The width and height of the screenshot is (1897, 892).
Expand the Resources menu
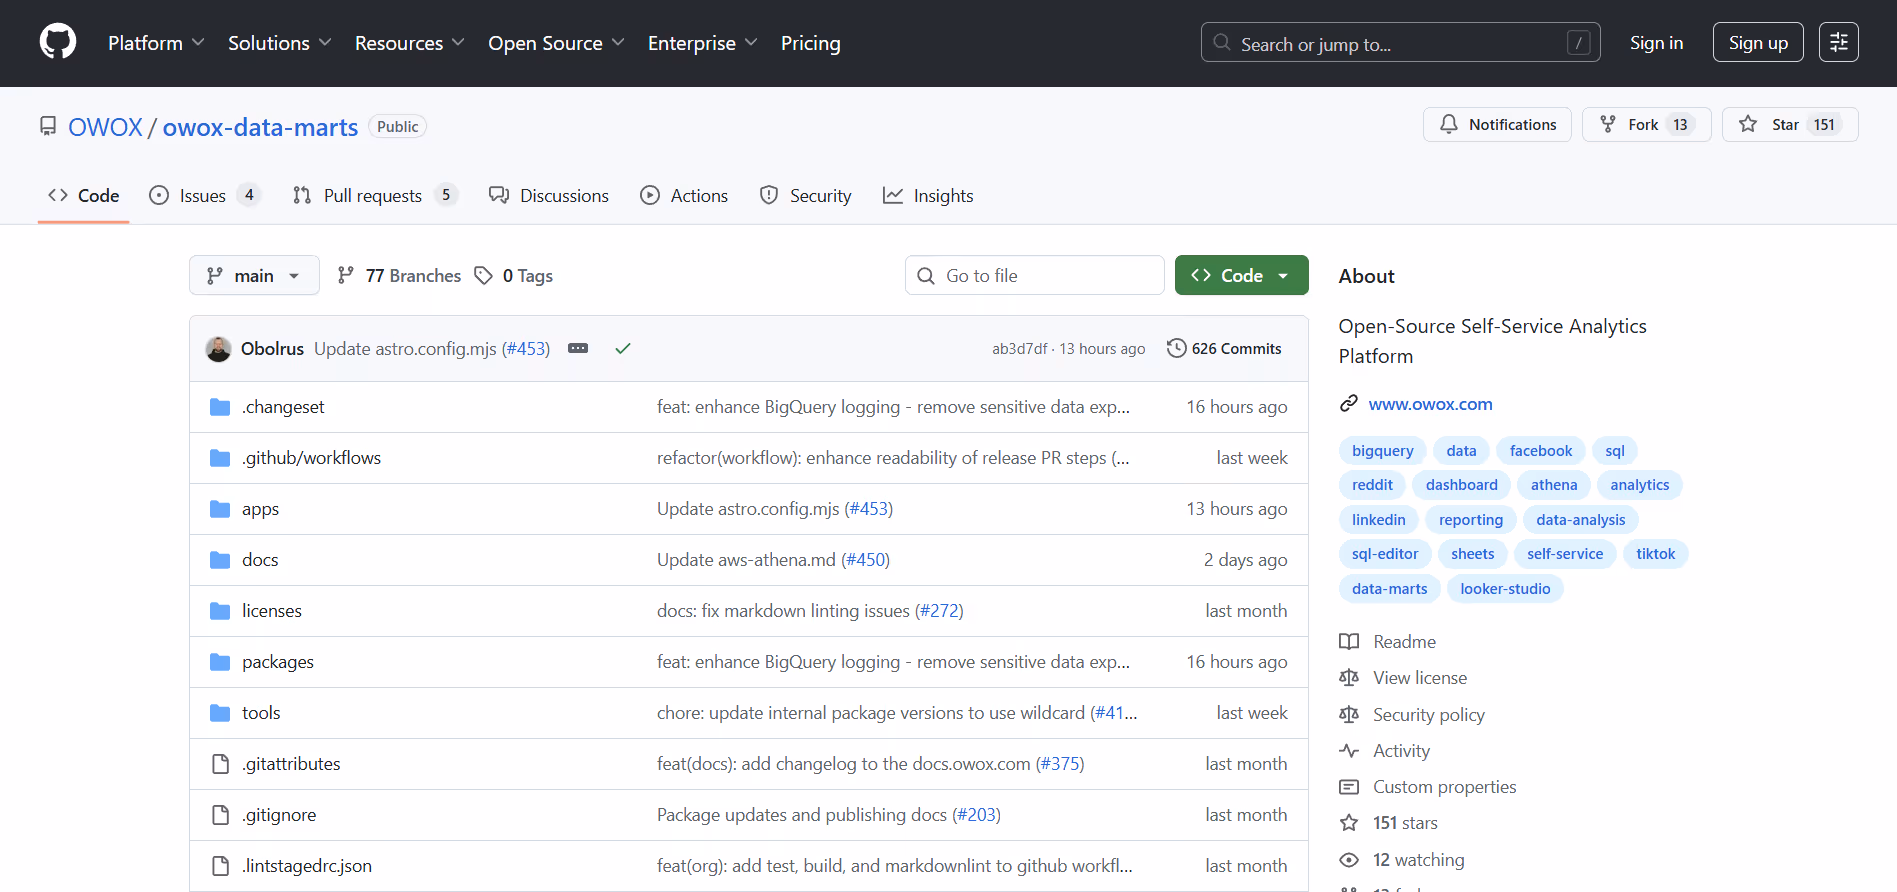tap(409, 43)
